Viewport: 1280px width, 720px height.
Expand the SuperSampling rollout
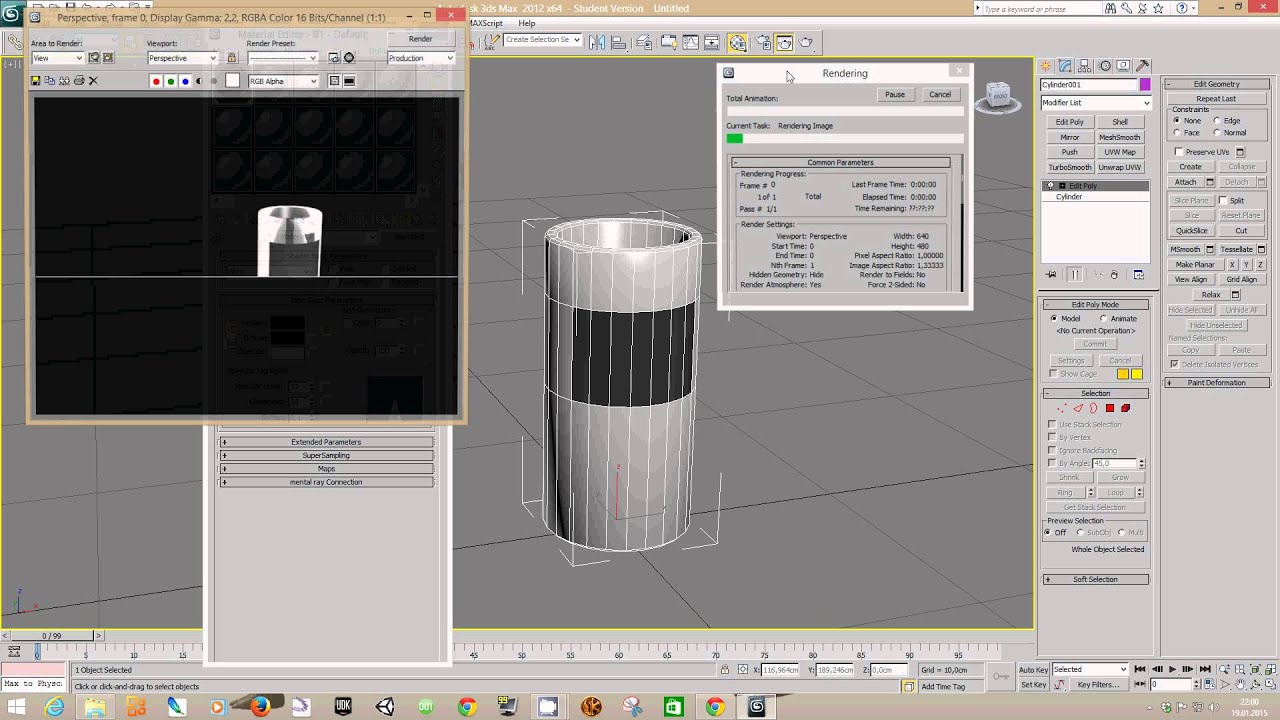pos(326,455)
